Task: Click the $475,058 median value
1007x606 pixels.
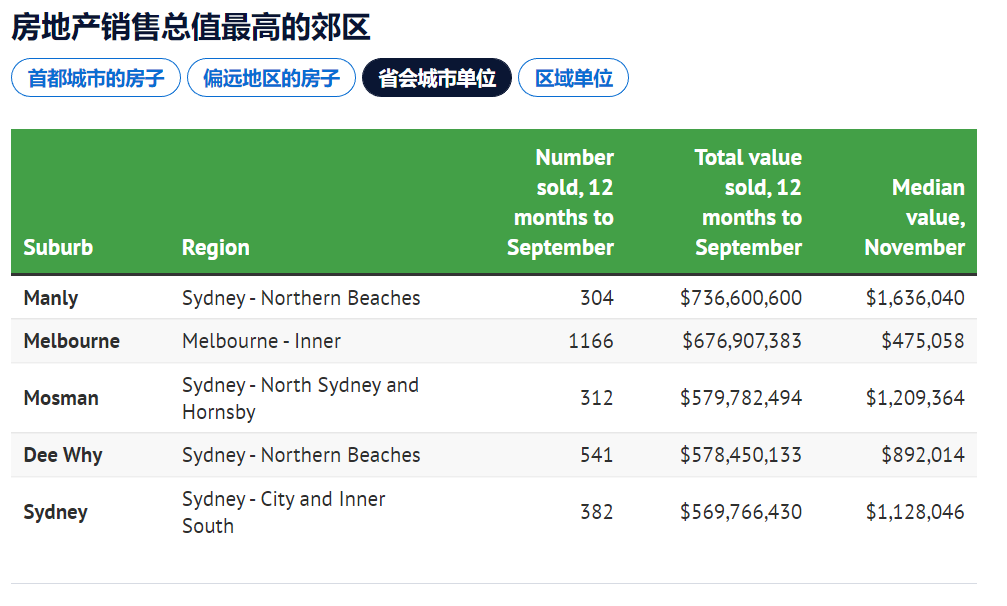Action: click(923, 341)
